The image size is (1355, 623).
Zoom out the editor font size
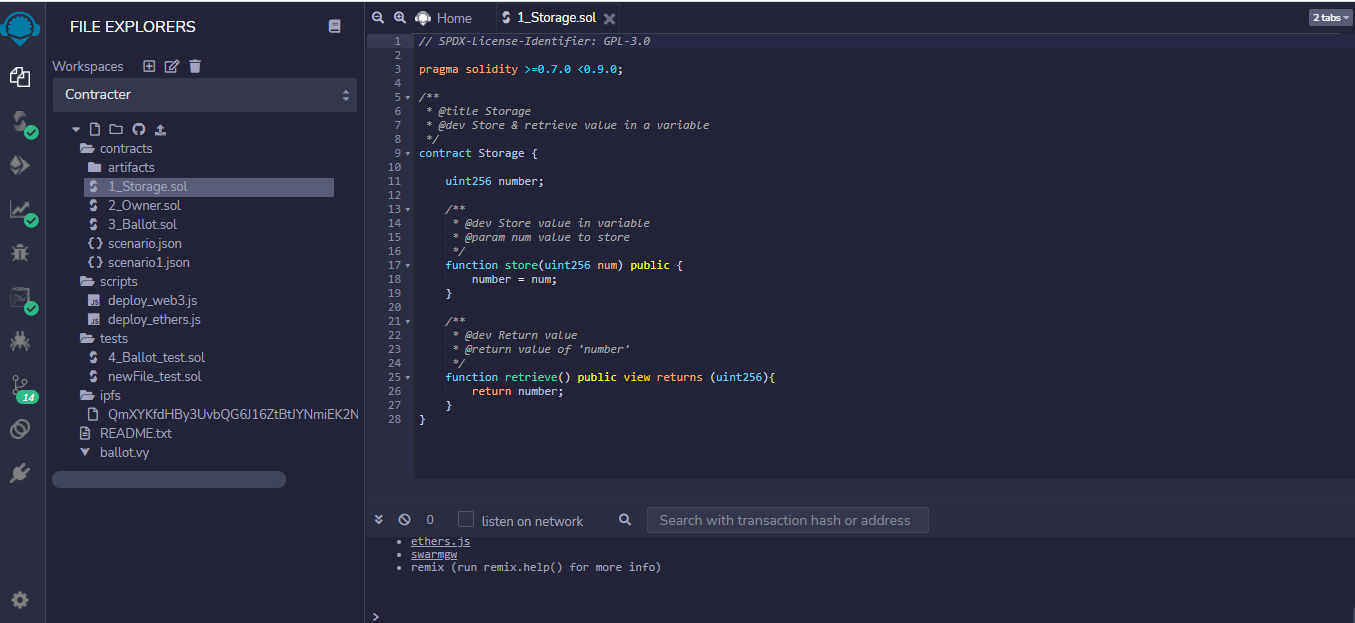[378, 17]
